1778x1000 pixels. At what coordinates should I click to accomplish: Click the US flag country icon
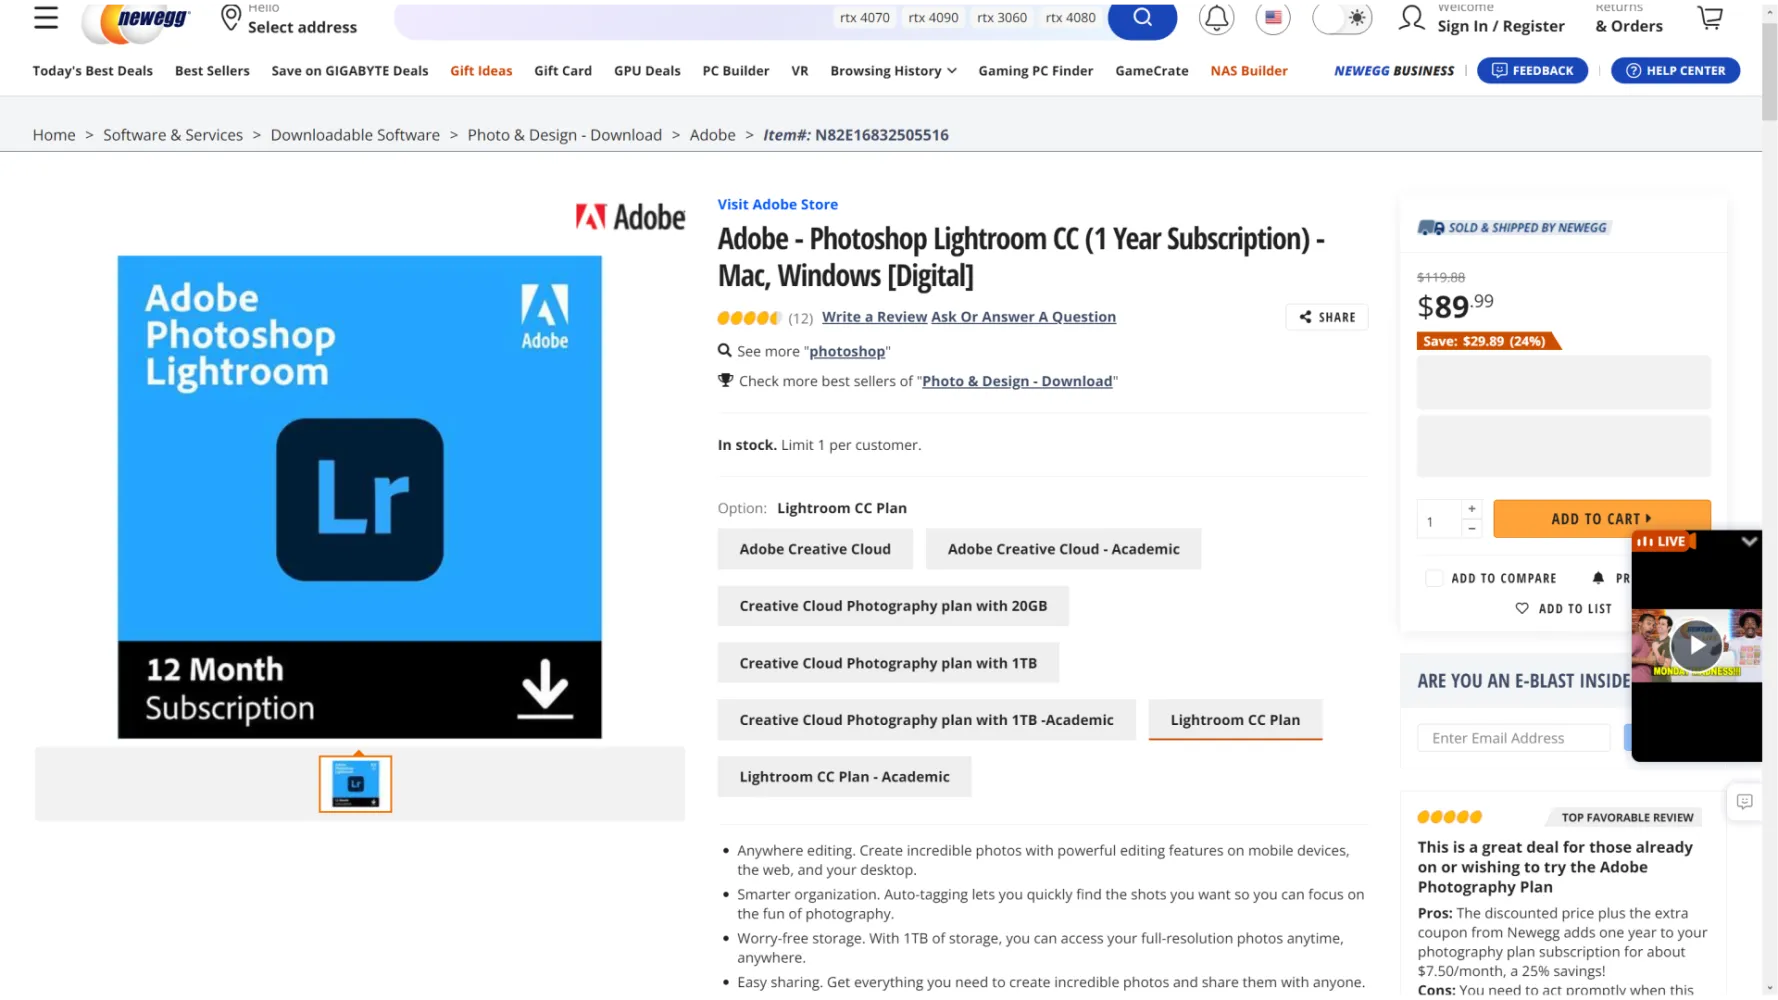click(1273, 18)
